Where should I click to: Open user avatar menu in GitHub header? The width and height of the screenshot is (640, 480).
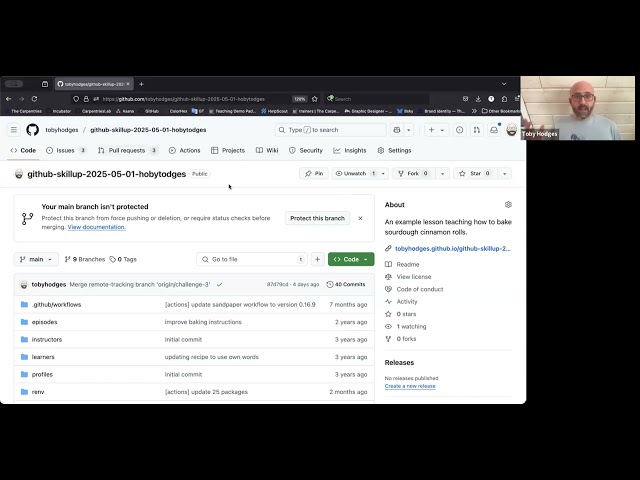(x=511, y=130)
